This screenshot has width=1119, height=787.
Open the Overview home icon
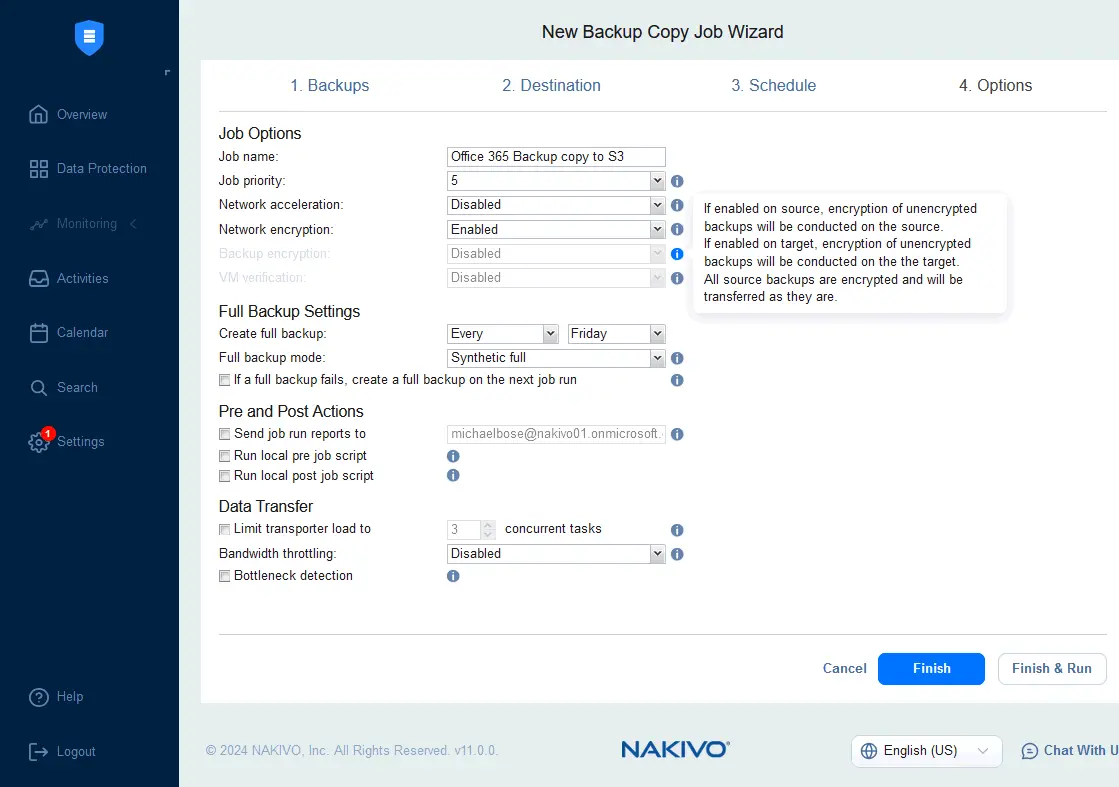(x=39, y=114)
